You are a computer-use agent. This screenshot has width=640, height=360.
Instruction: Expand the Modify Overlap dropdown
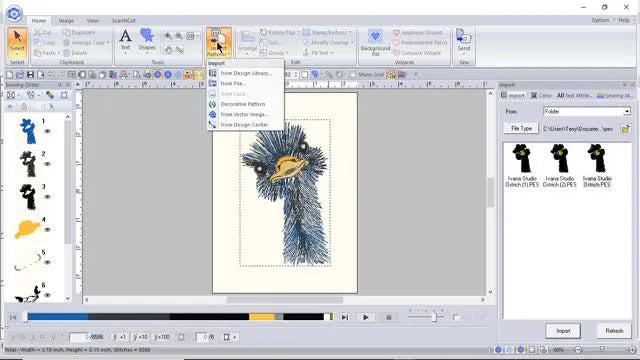click(x=352, y=42)
